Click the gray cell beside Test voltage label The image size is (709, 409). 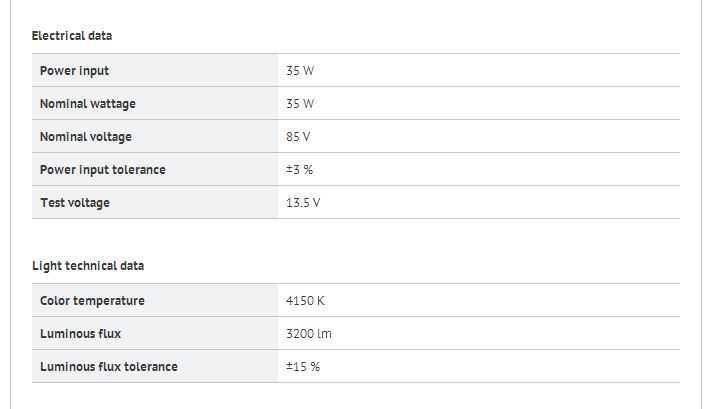(155, 202)
